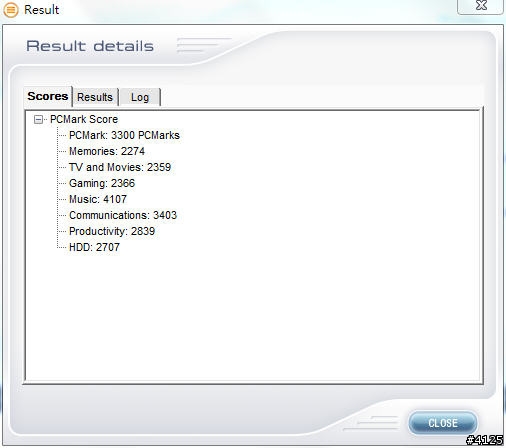The width and height of the screenshot is (506, 448).
Task: Open the Log tab
Action: tap(140, 97)
